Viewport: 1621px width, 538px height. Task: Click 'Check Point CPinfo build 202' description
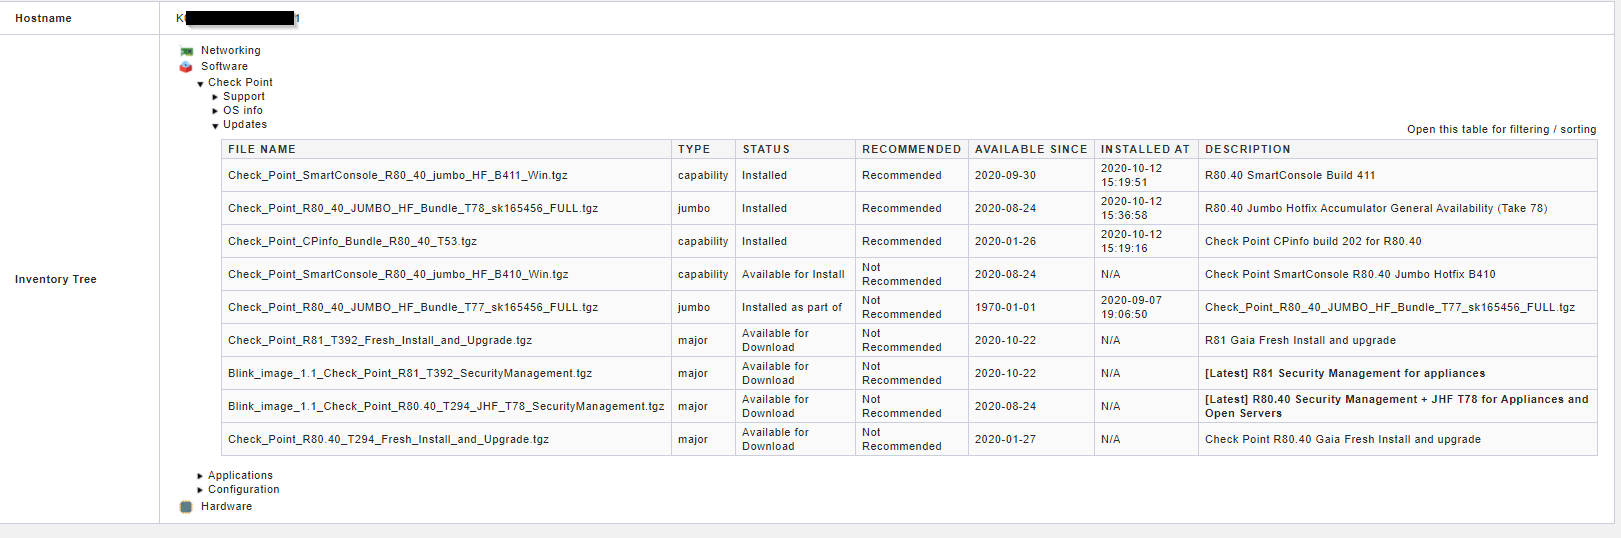1313,241
